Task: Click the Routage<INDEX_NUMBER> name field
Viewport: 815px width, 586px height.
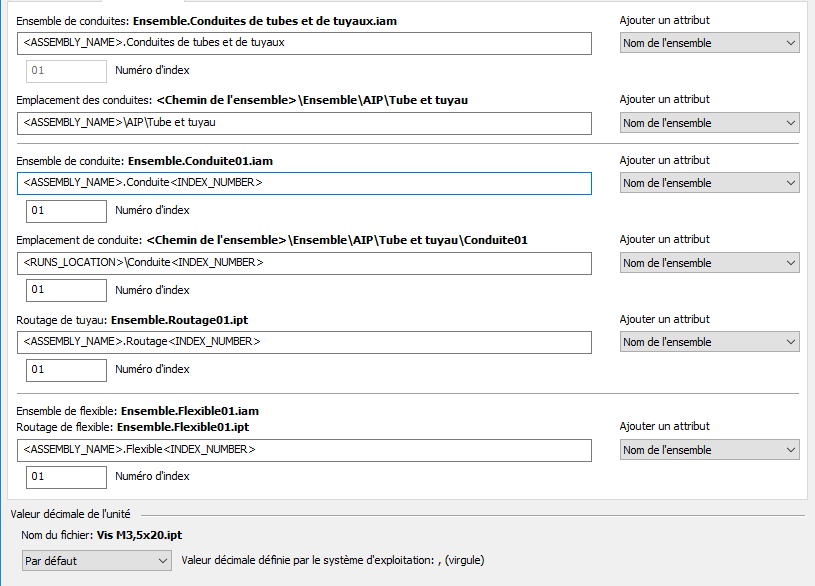Action: [x=304, y=342]
